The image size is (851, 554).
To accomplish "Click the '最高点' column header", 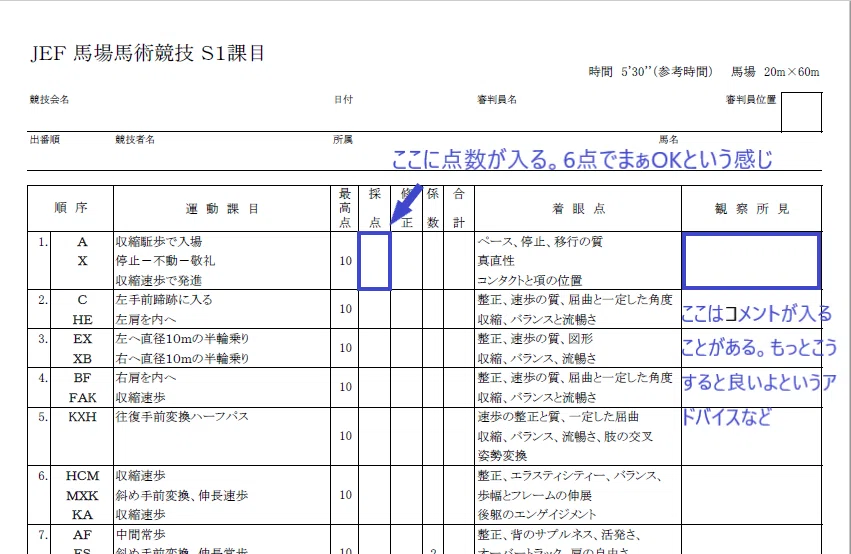I will [x=345, y=208].
